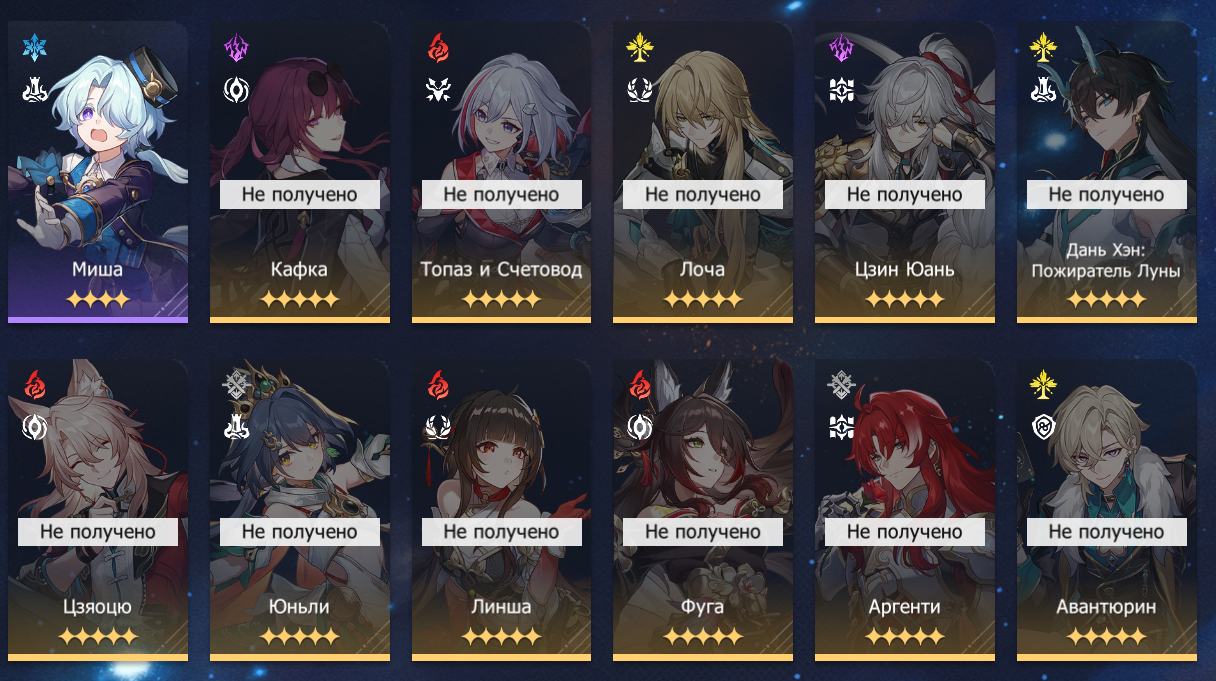
Task: Click 'Не получено' label on Лоча card
Action: click(703, 194)
